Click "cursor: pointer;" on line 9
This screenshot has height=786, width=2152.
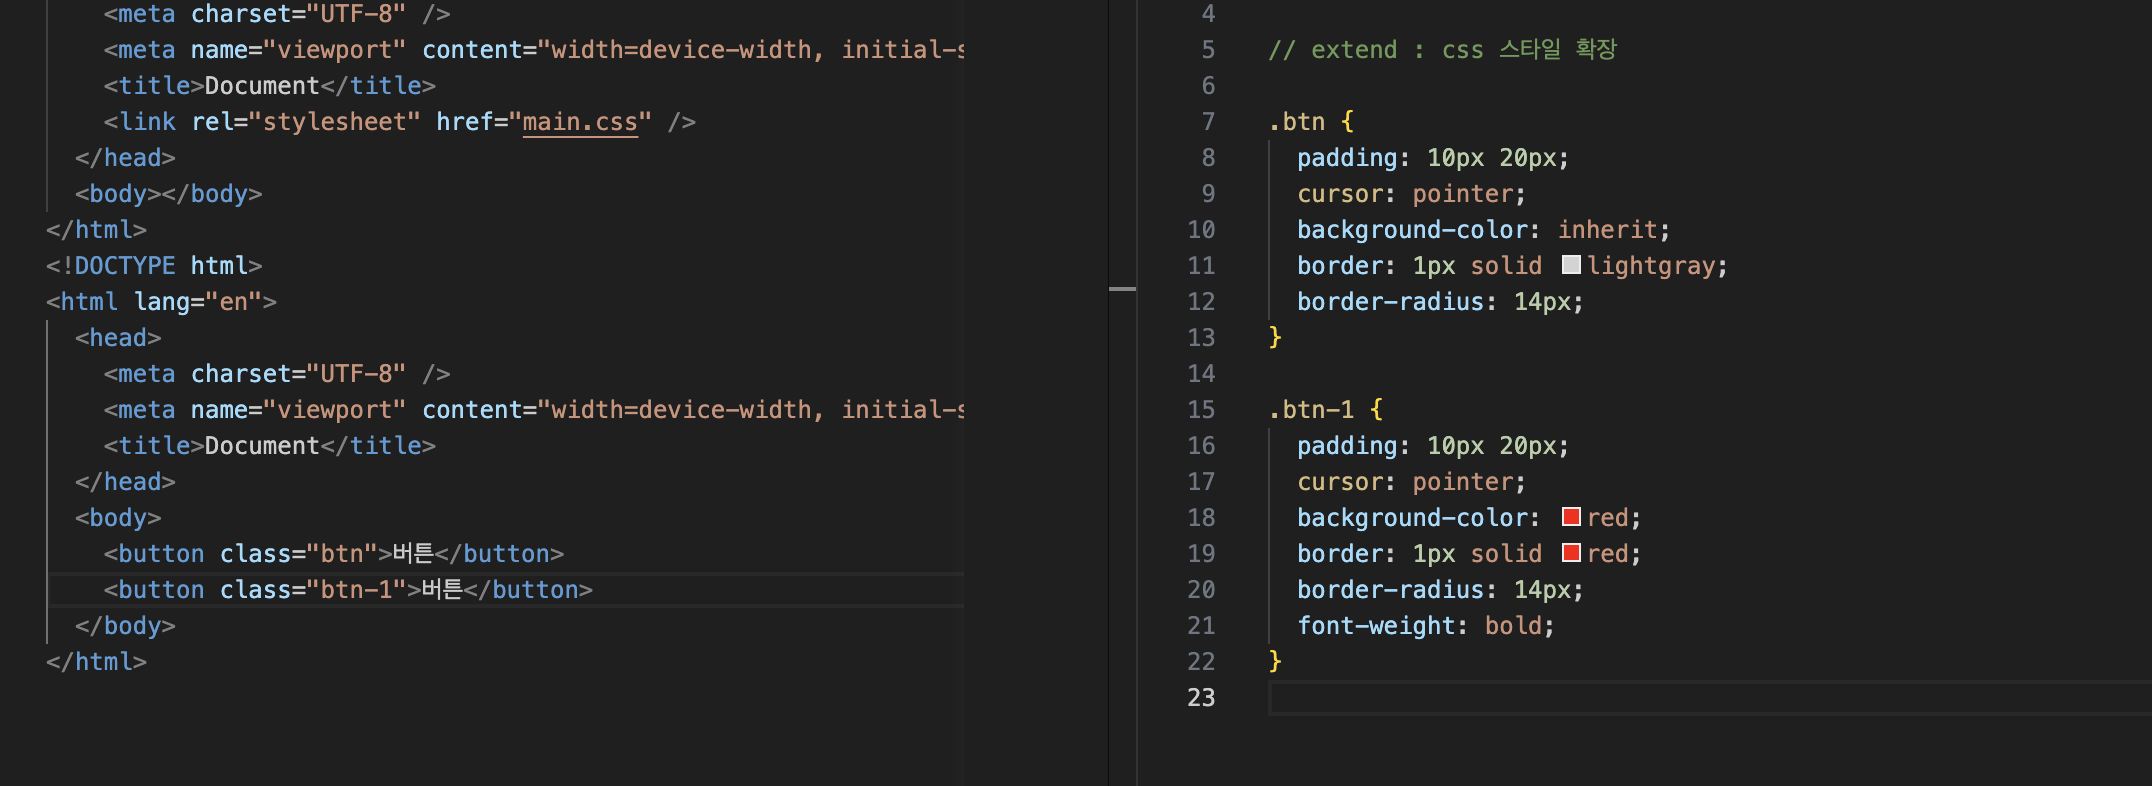click(1412, 194)
